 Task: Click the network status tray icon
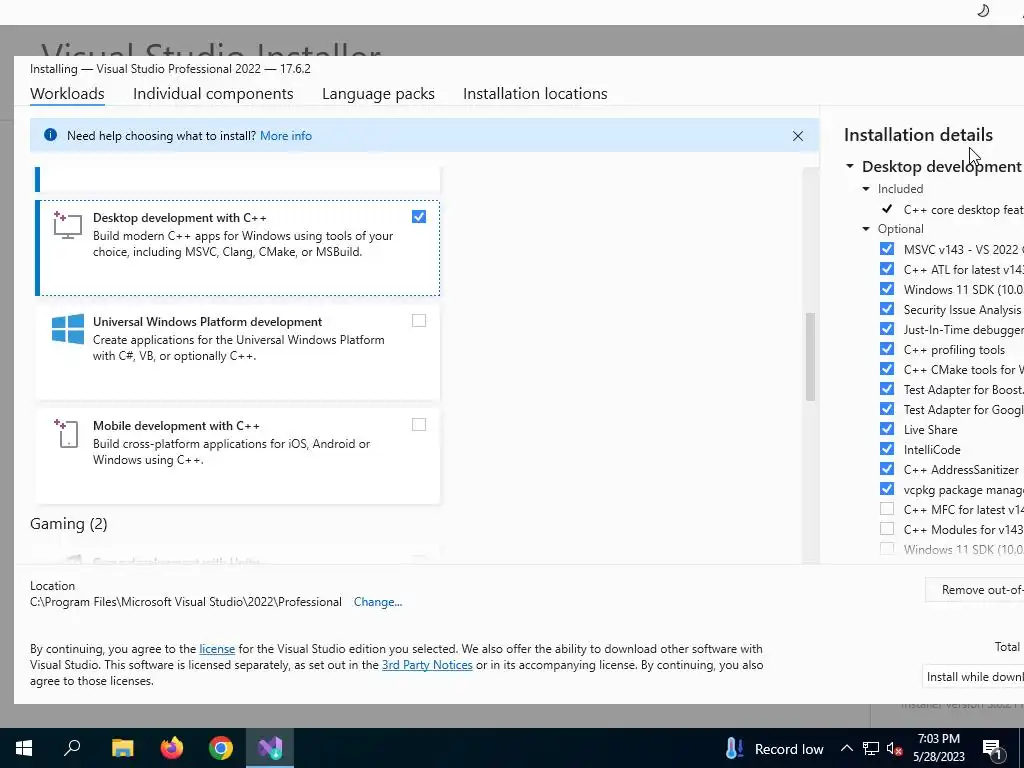(871, 748)
